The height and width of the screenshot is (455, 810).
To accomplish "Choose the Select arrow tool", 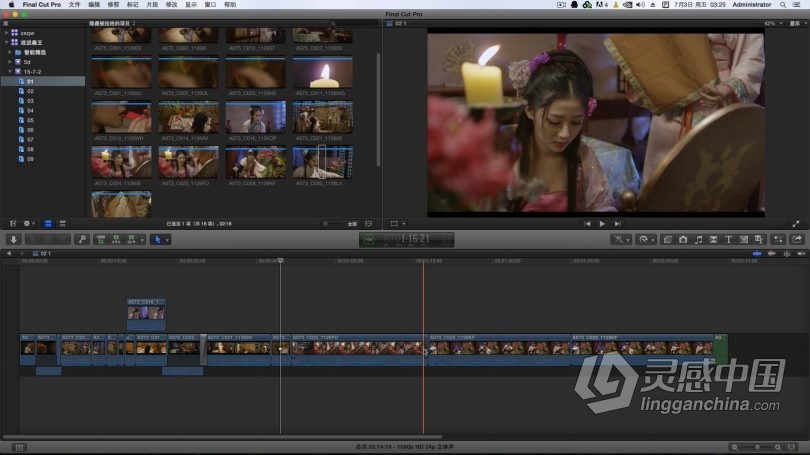I will point(158,240).
